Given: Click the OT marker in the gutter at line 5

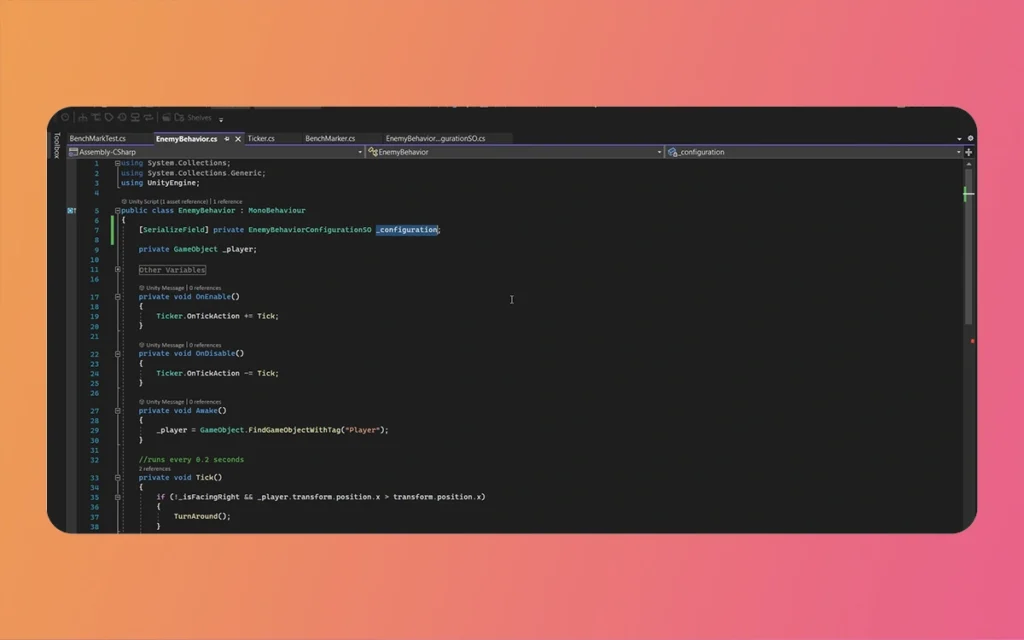Looking at the screenshot, I should (70, 210).
